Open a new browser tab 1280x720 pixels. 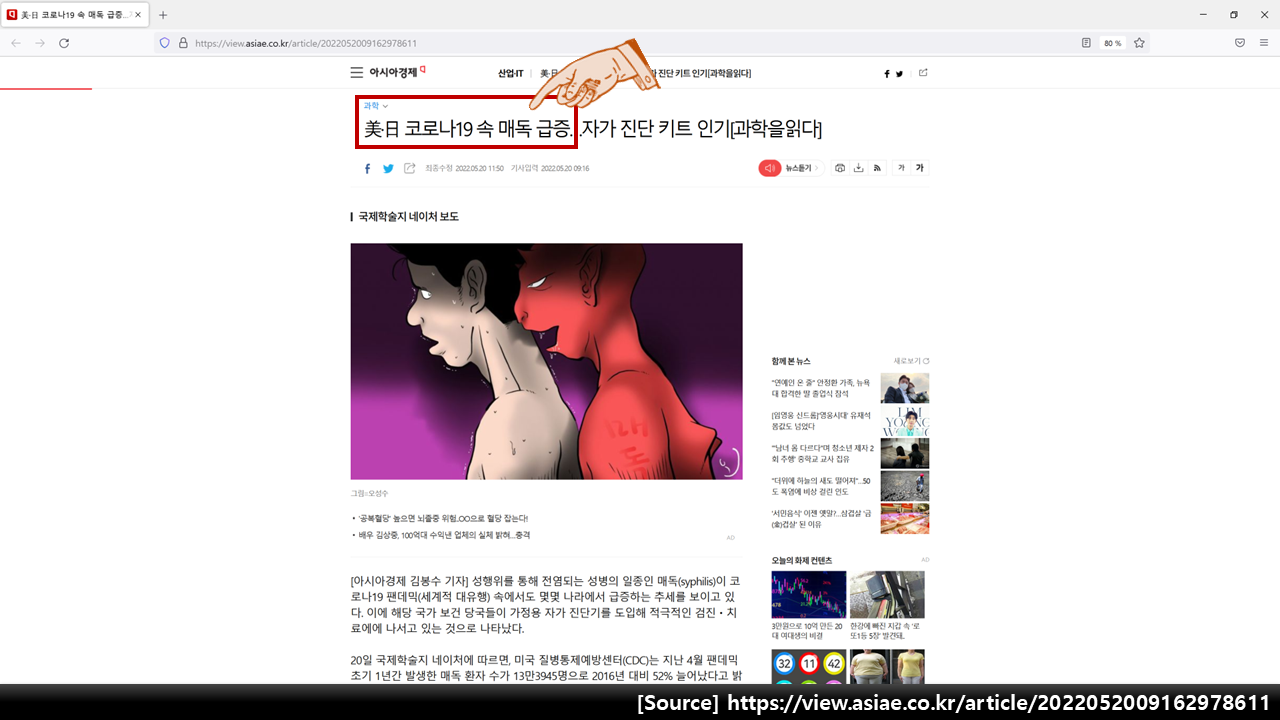tap(163, 15)
